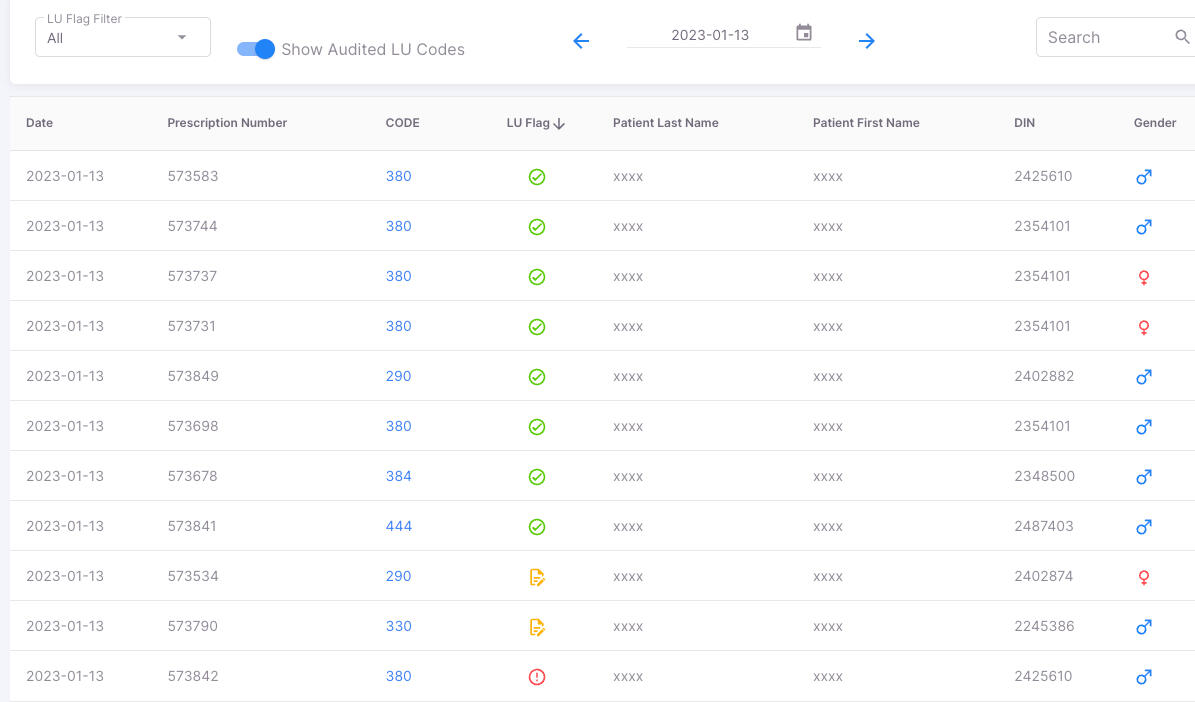Open code 384 link for prescription 573678
The image size is (1195, 702).
coord(399,476)
